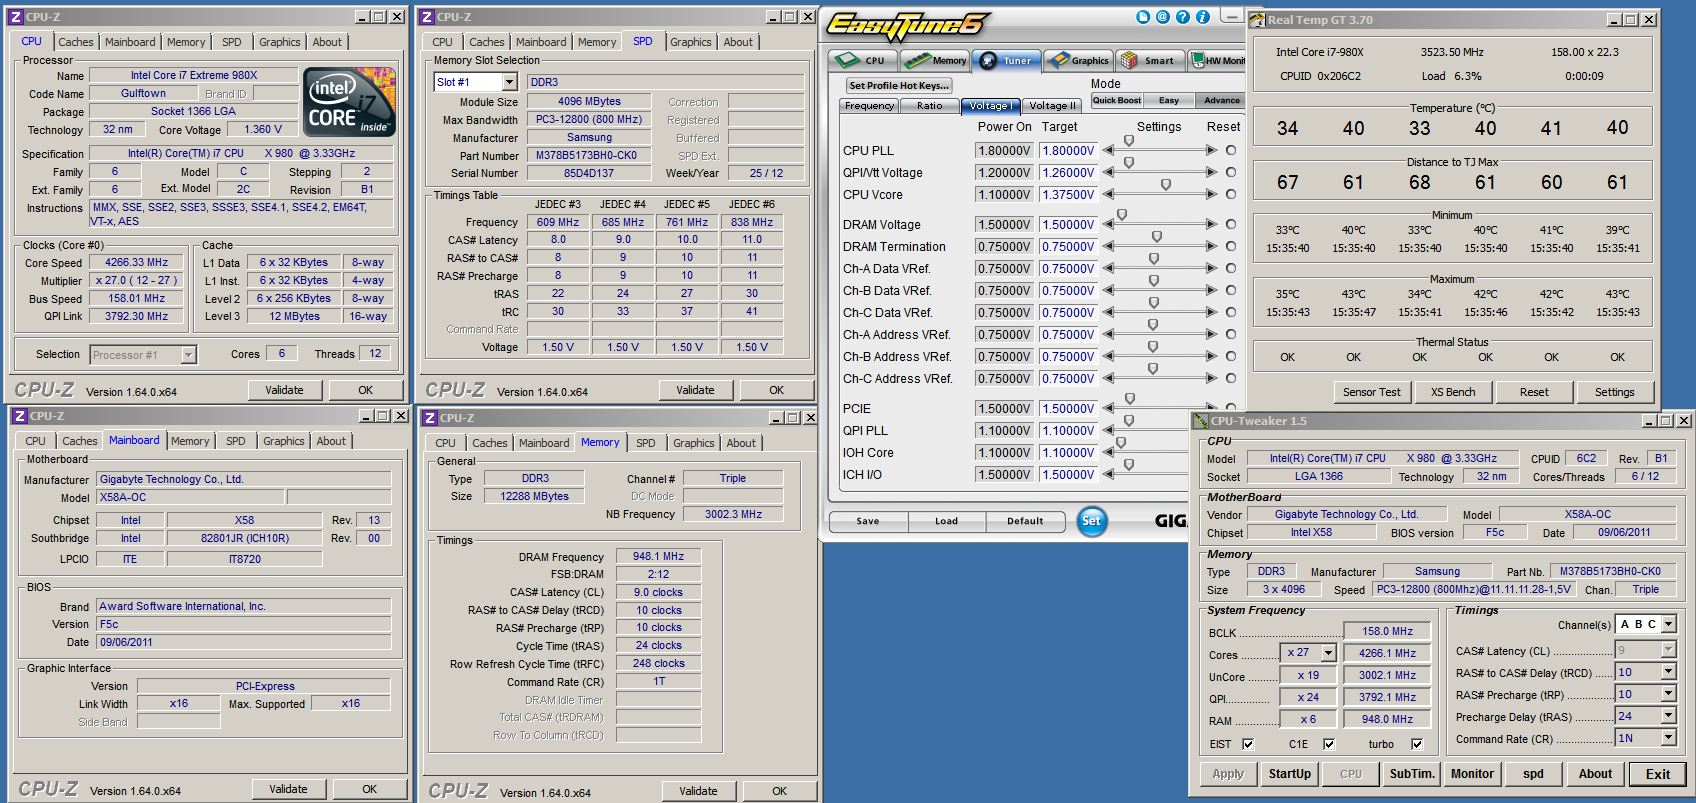Open the Slot #1 dropdown in CPU-Z SPD
This screenshot has height=803, width=1696.
510,82
